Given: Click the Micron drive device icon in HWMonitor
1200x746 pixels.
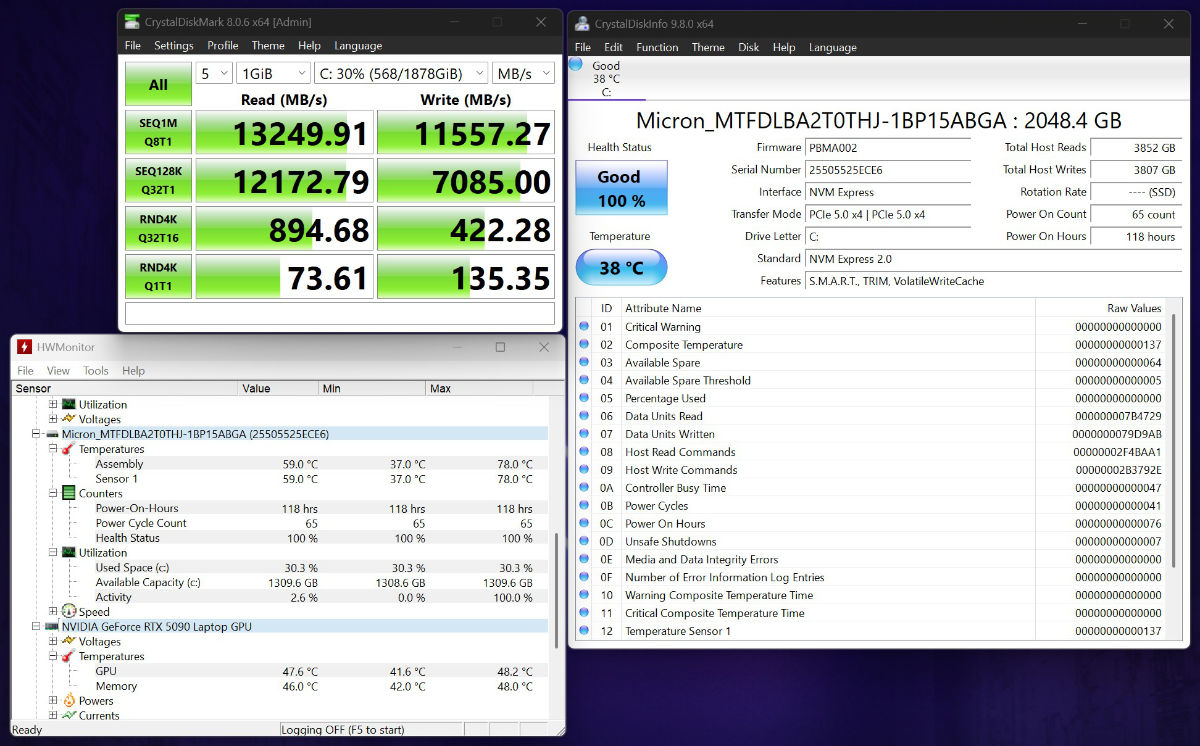Looking at the screenshot, I should tap(51, 434).
